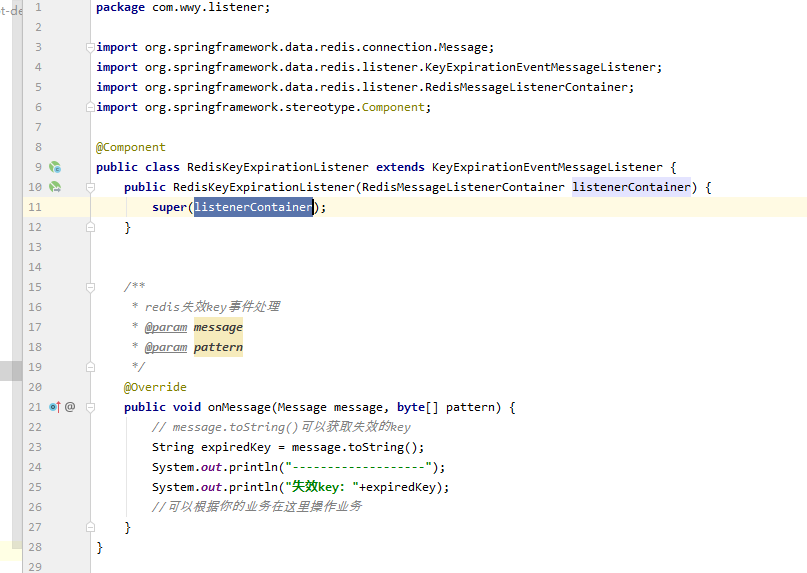Collapse the import block fold marker on line 3
The image size is (807, 573).
click(x=90, y=47)
